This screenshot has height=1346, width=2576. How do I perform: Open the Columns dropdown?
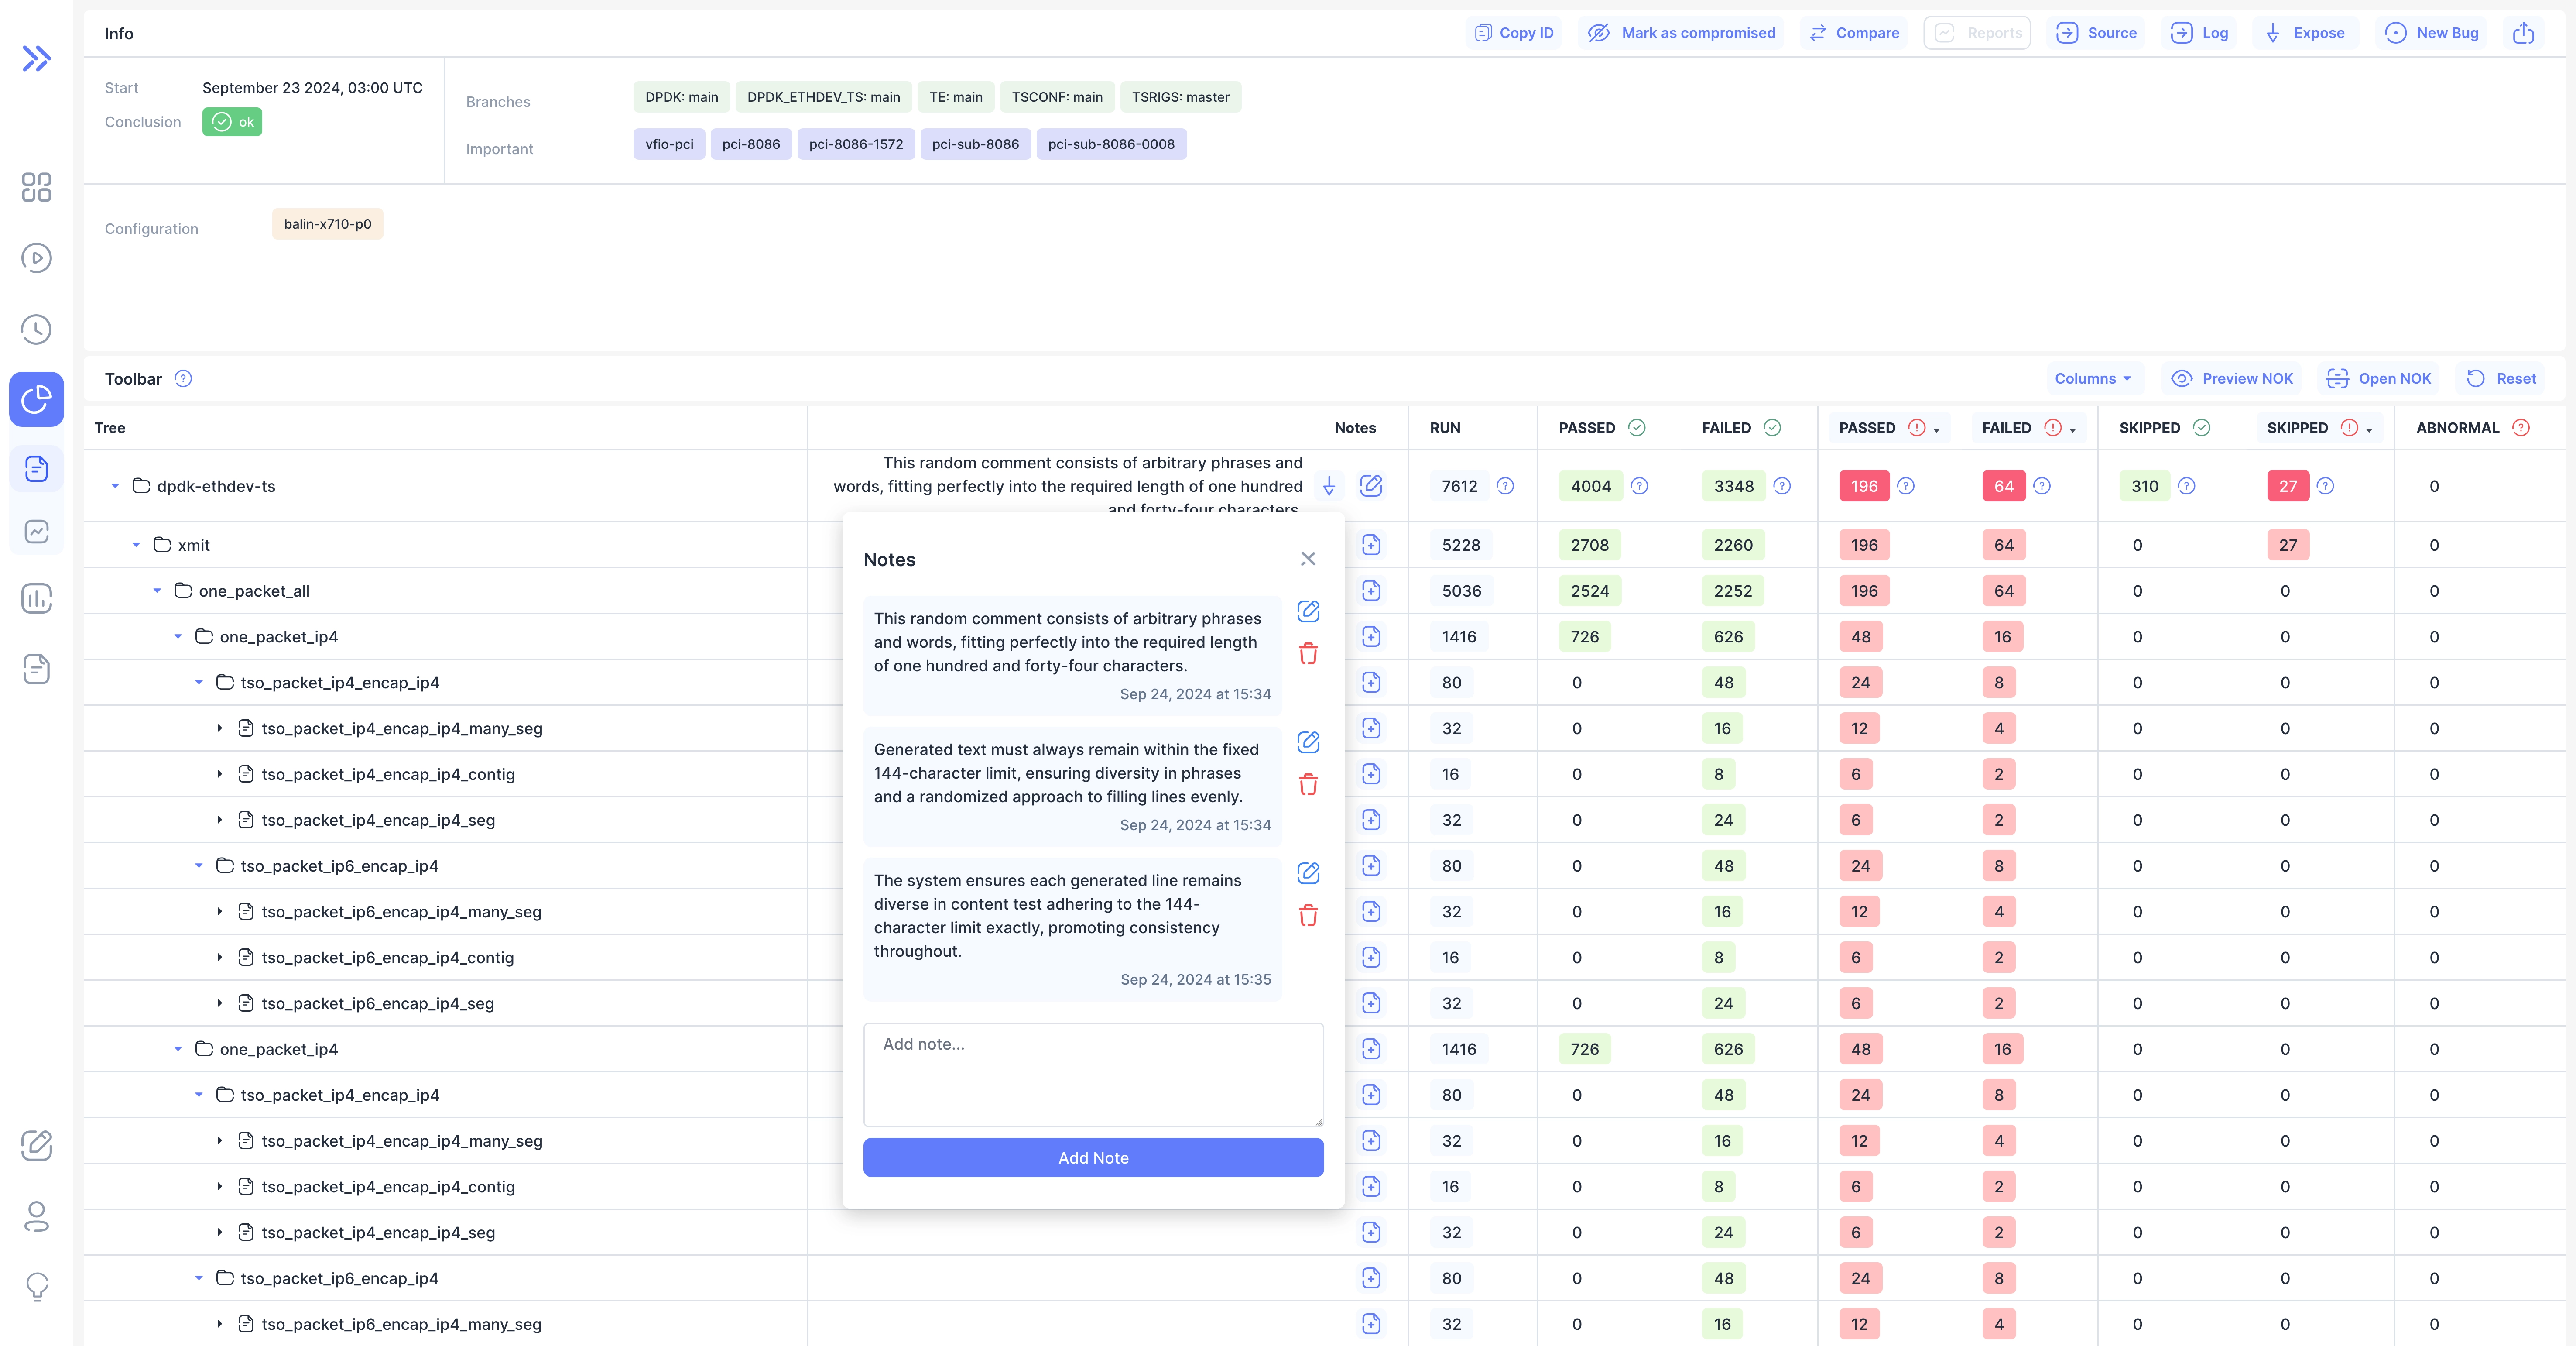coord(2092,378)
